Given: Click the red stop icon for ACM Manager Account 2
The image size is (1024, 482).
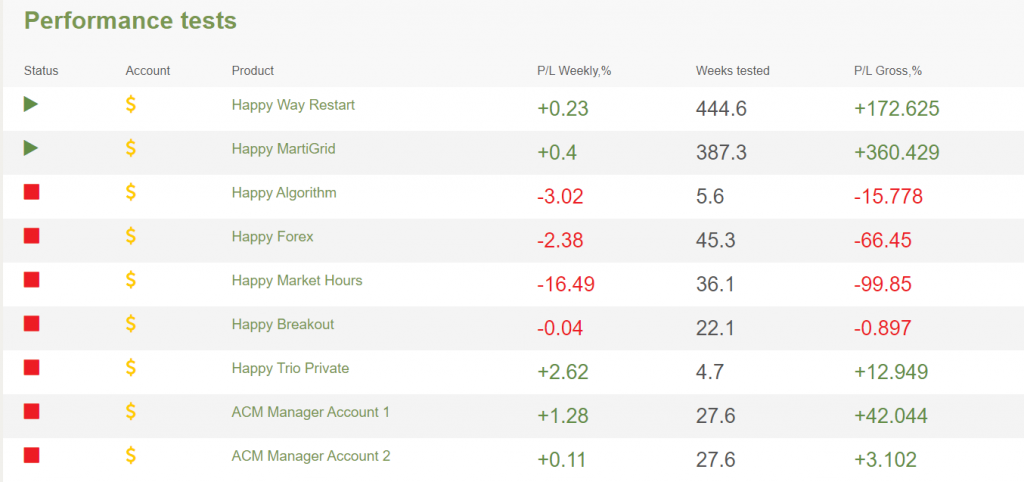Looking at the screenshot, I should (31, 455).
